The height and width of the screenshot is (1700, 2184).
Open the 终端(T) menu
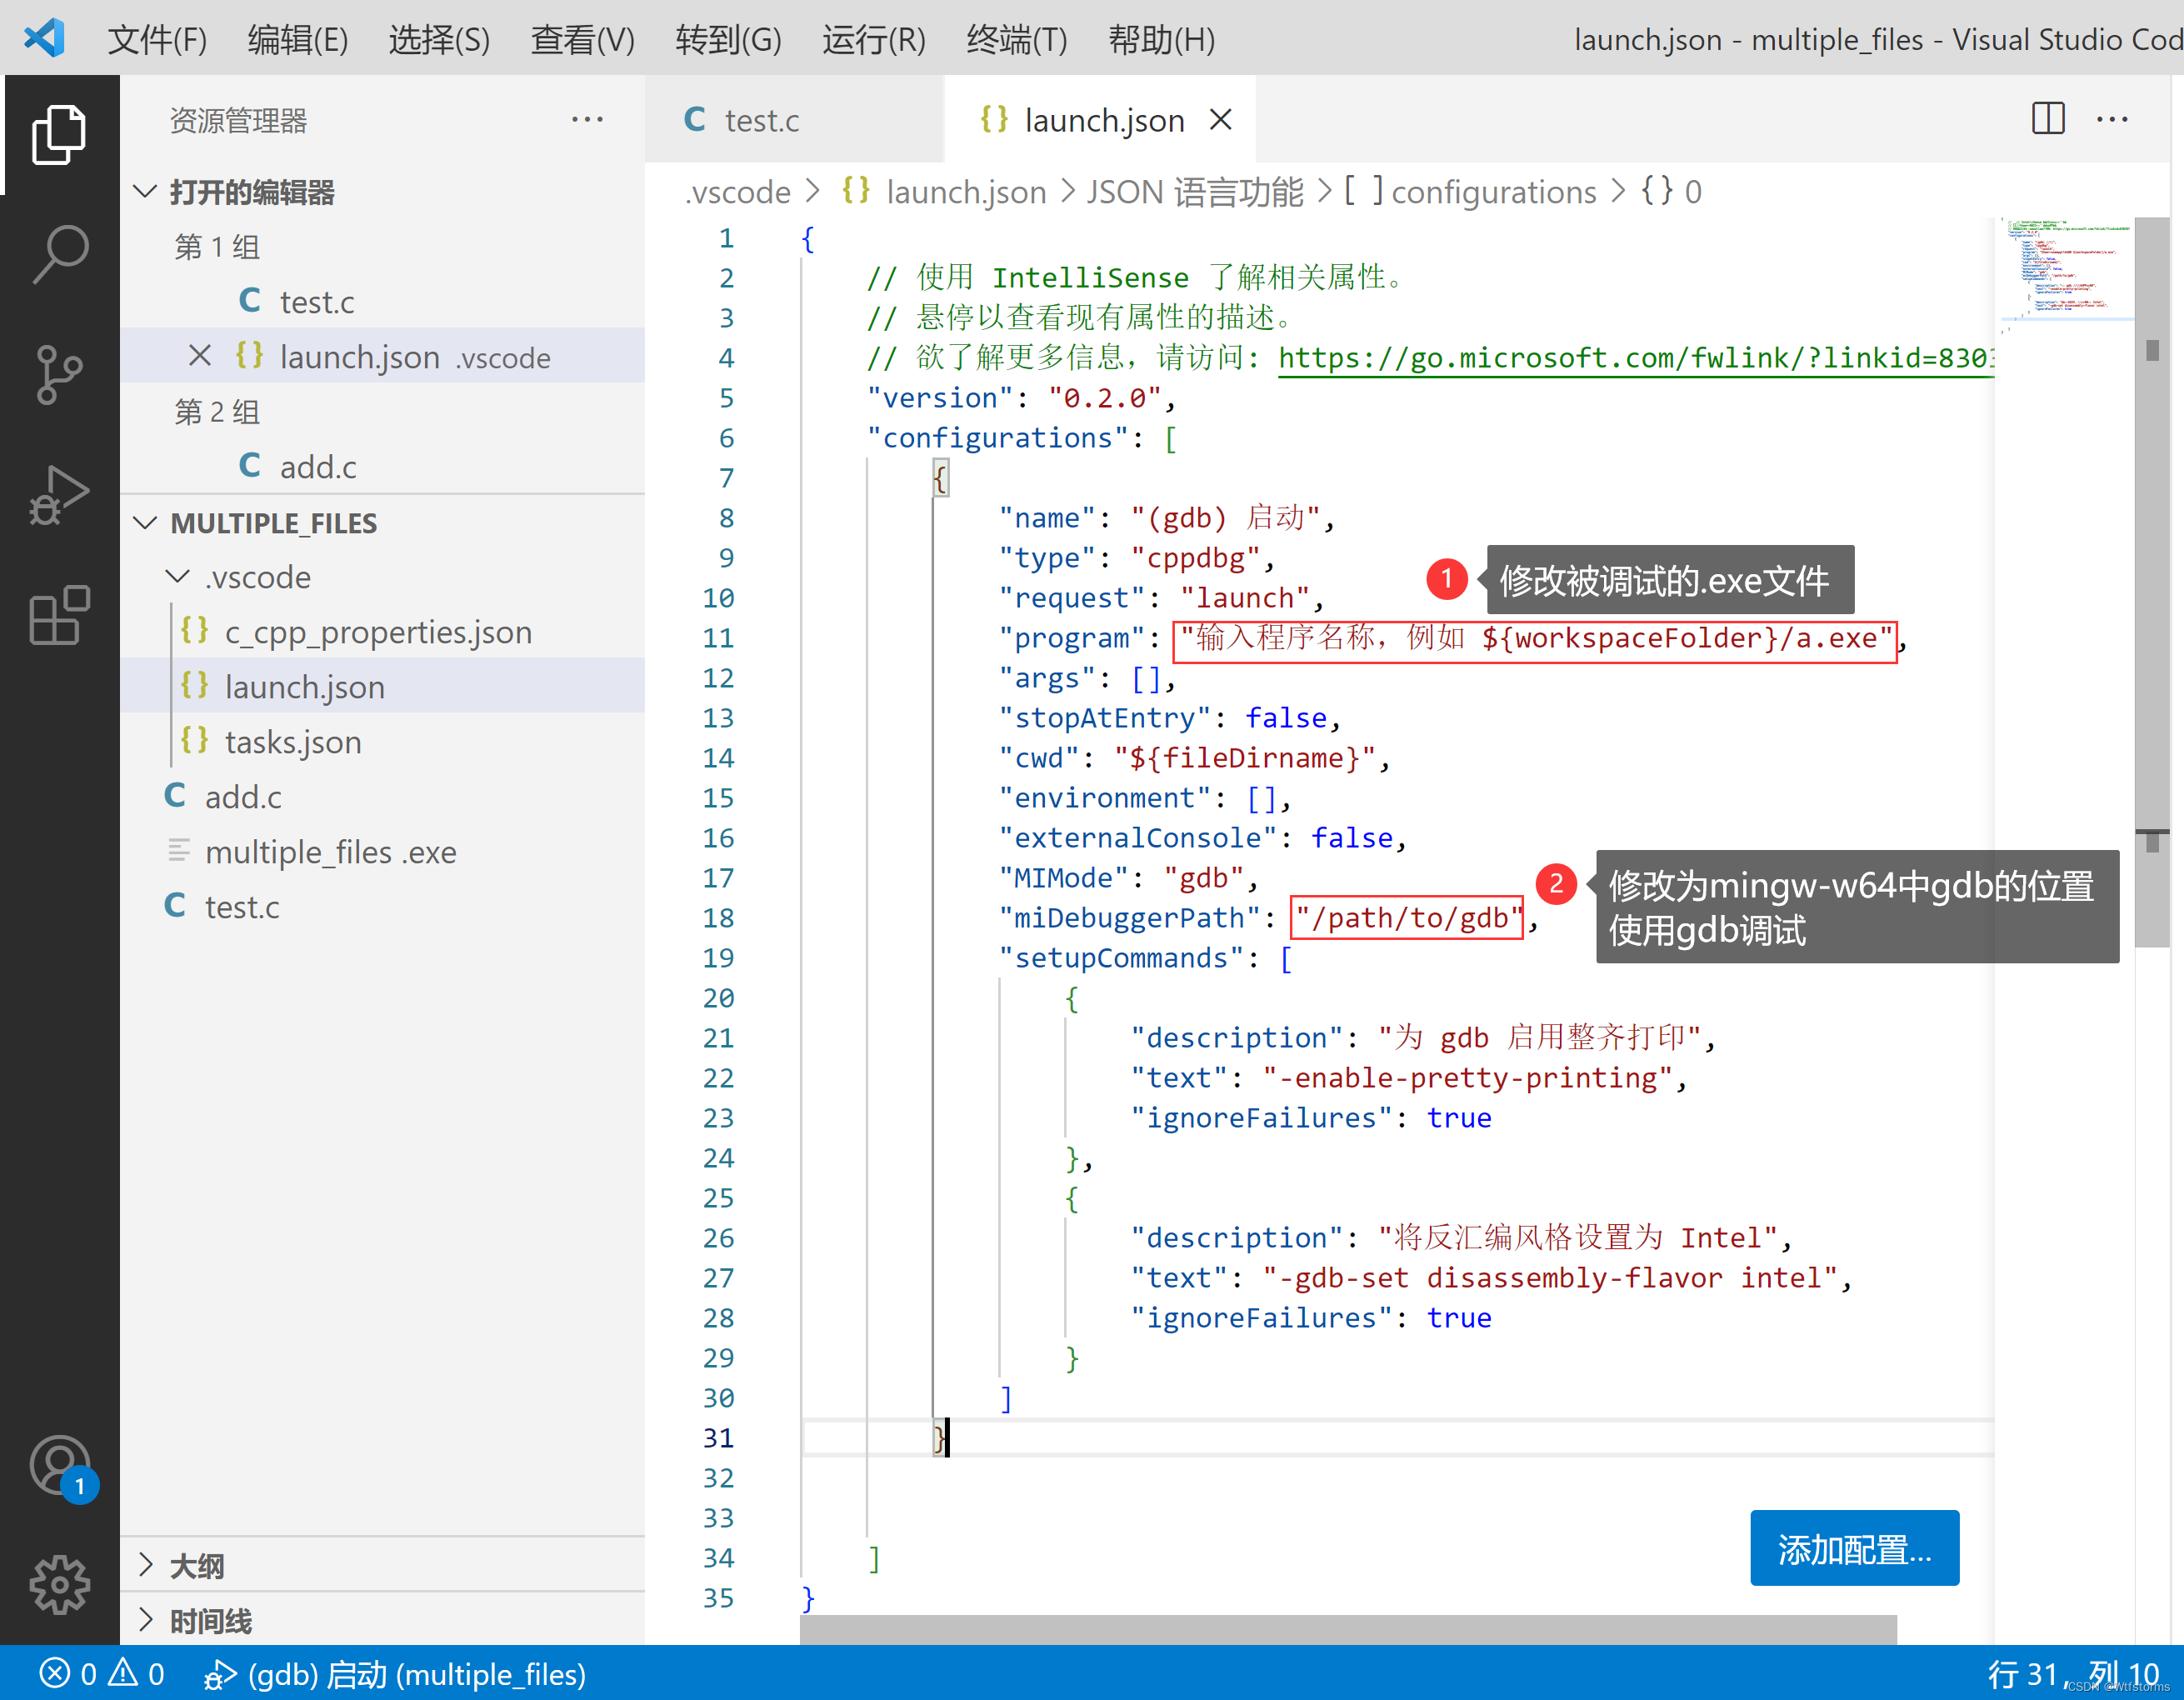(x=1016, y=39)
